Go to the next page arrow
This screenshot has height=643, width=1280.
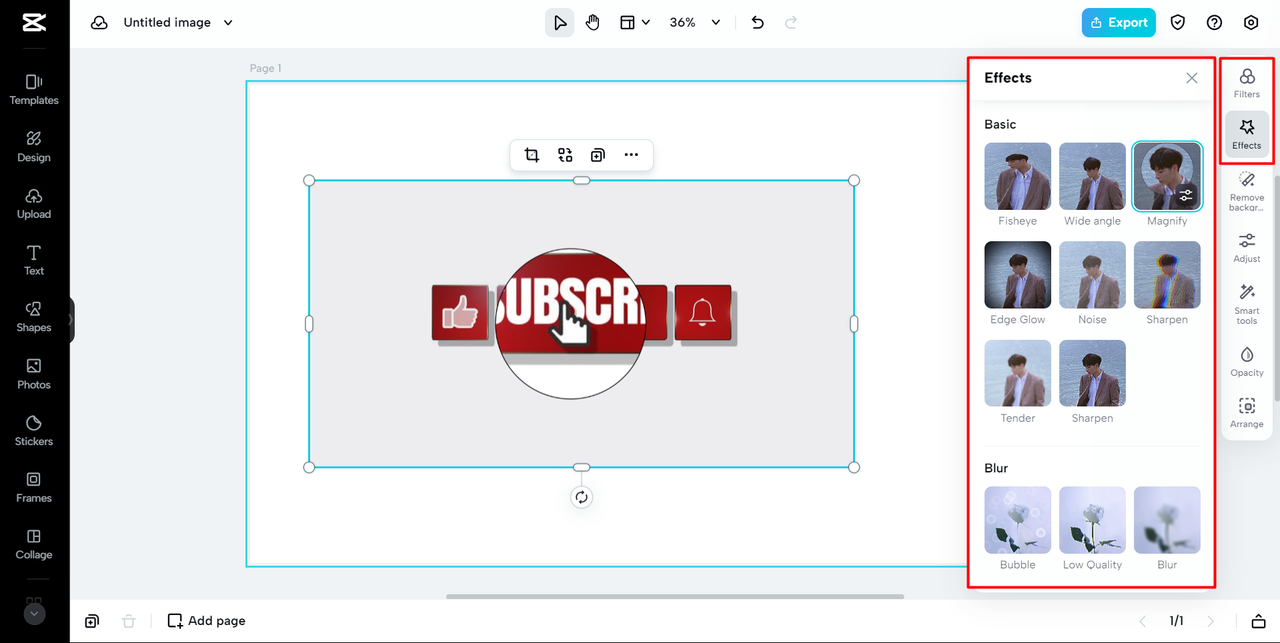(1211, 621)
